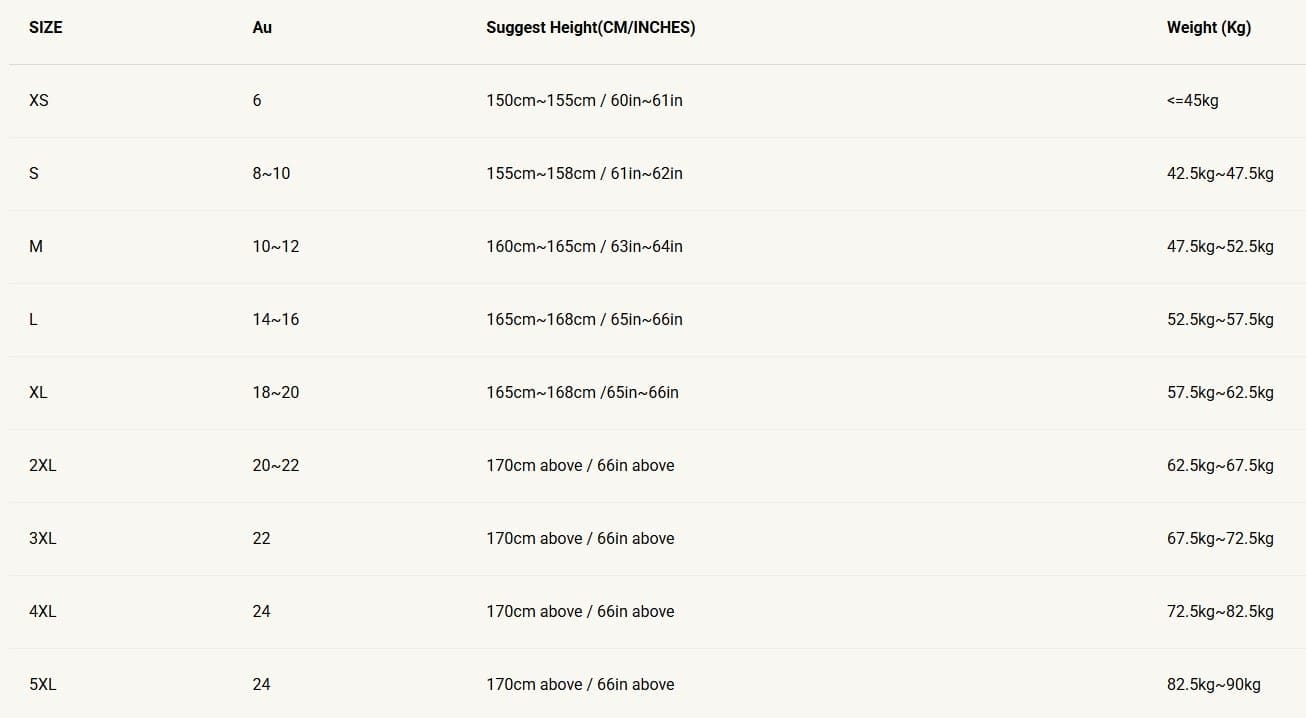This screenshot has height=718, width=1306.
Task: Select the 67.5kg~72.5kg weight value
Action: click(1220, 538)
